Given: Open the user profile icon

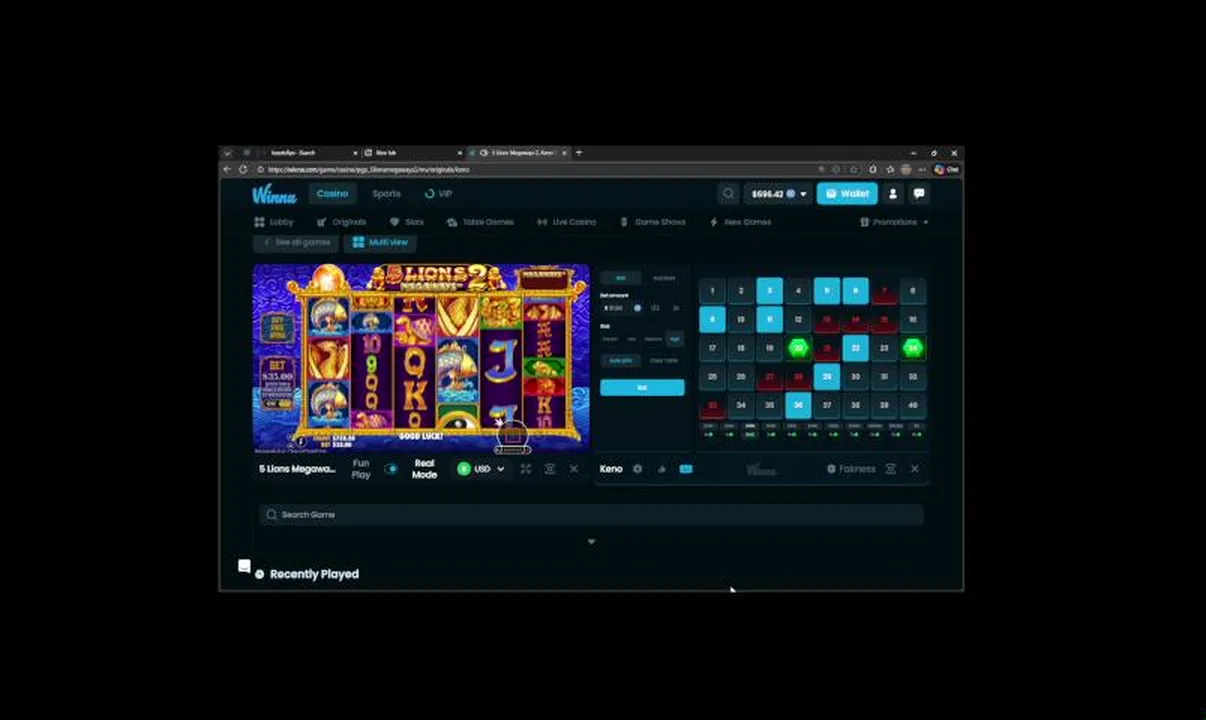Looking at the screenshot, I should tap(893, 194).
